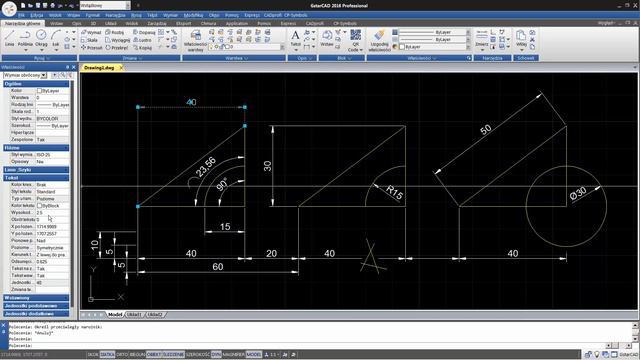Expand the Jednostki podstawowe section
Viewport: 640px width, 360px height.
tap(36, 306)
